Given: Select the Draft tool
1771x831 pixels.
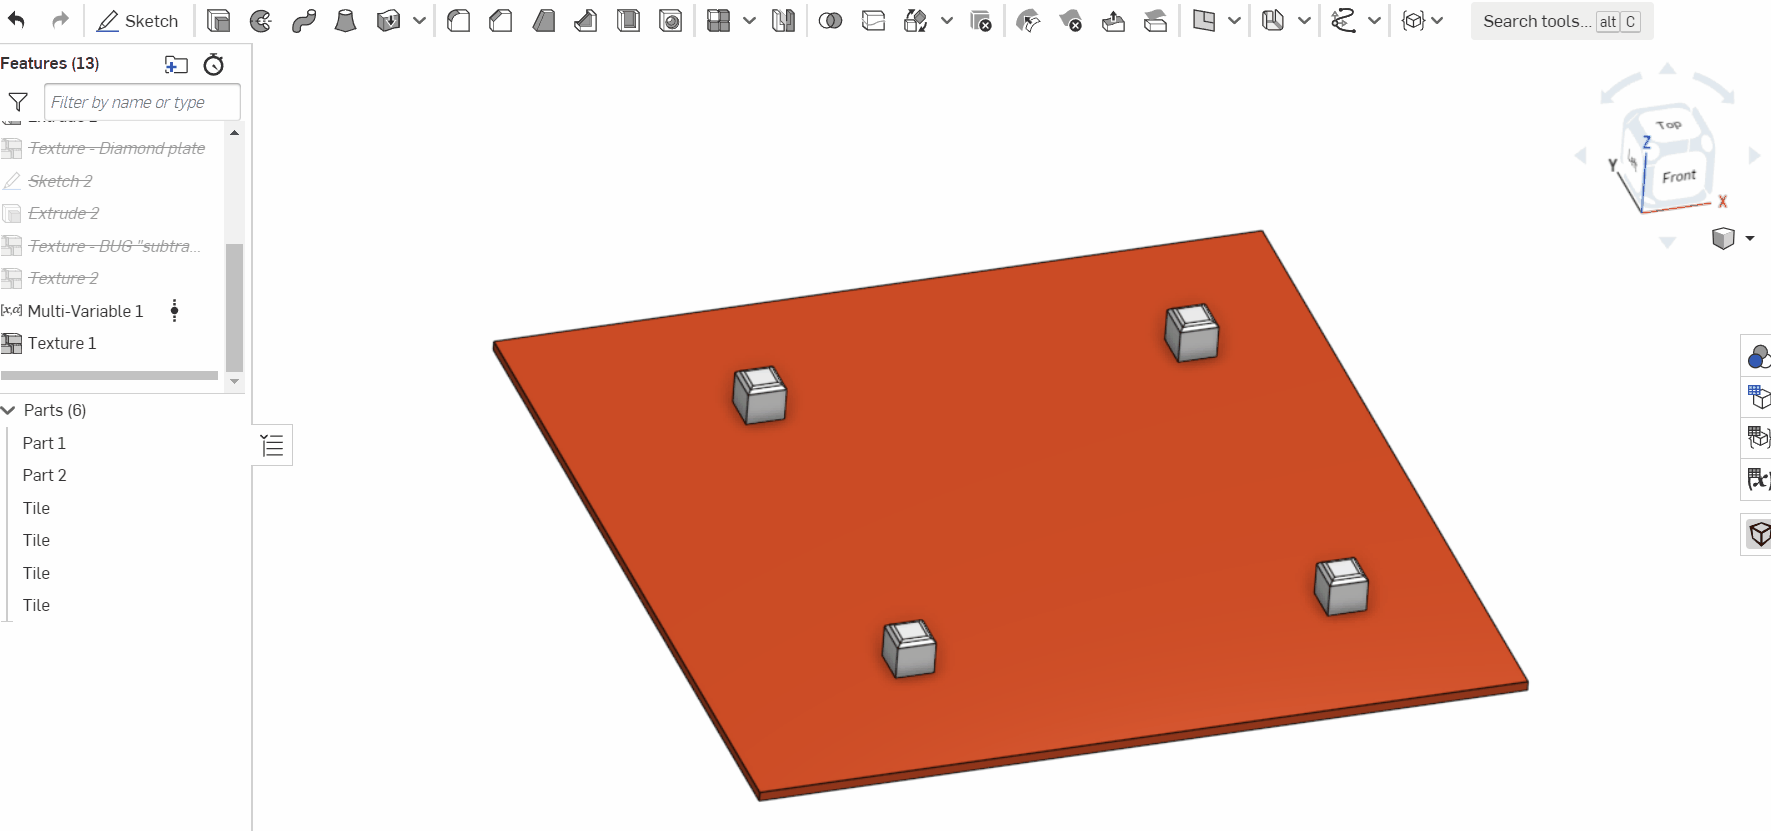Looking at the screenshot, I should [x=544, y=21].
